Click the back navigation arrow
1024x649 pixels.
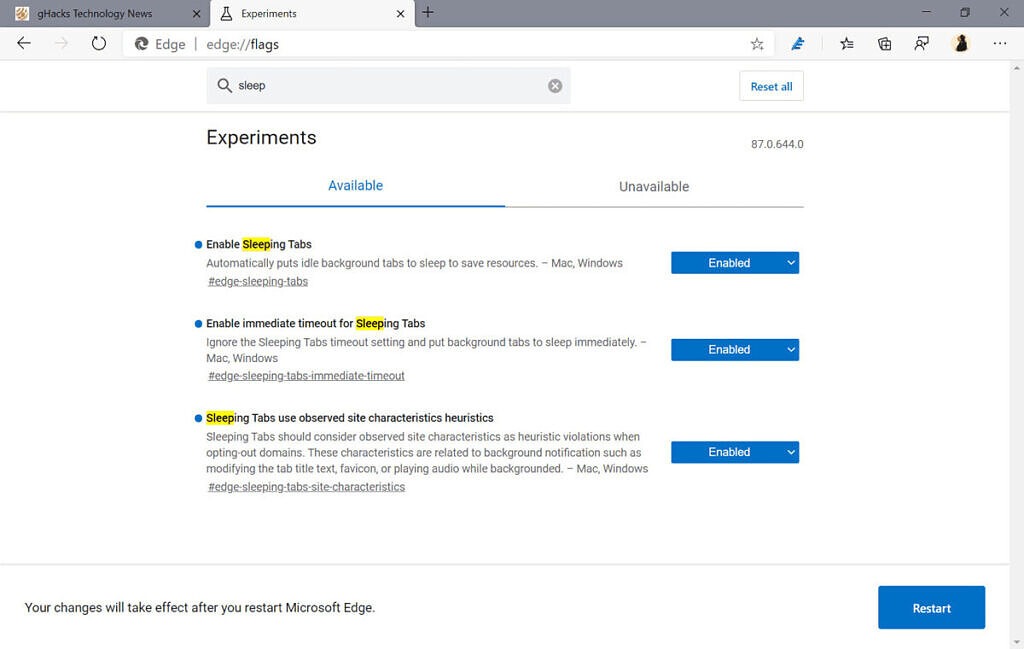tap(23, 43)
